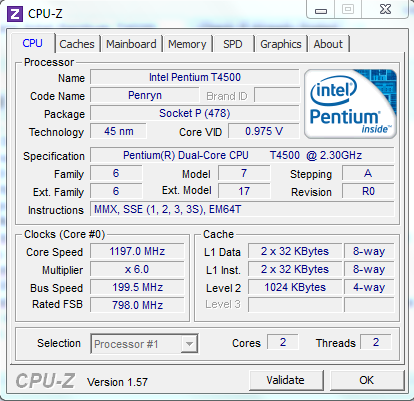Click the Core Speed value field
Image resolution: width=414 pixels, height=401 pixels.
[137, 251]
